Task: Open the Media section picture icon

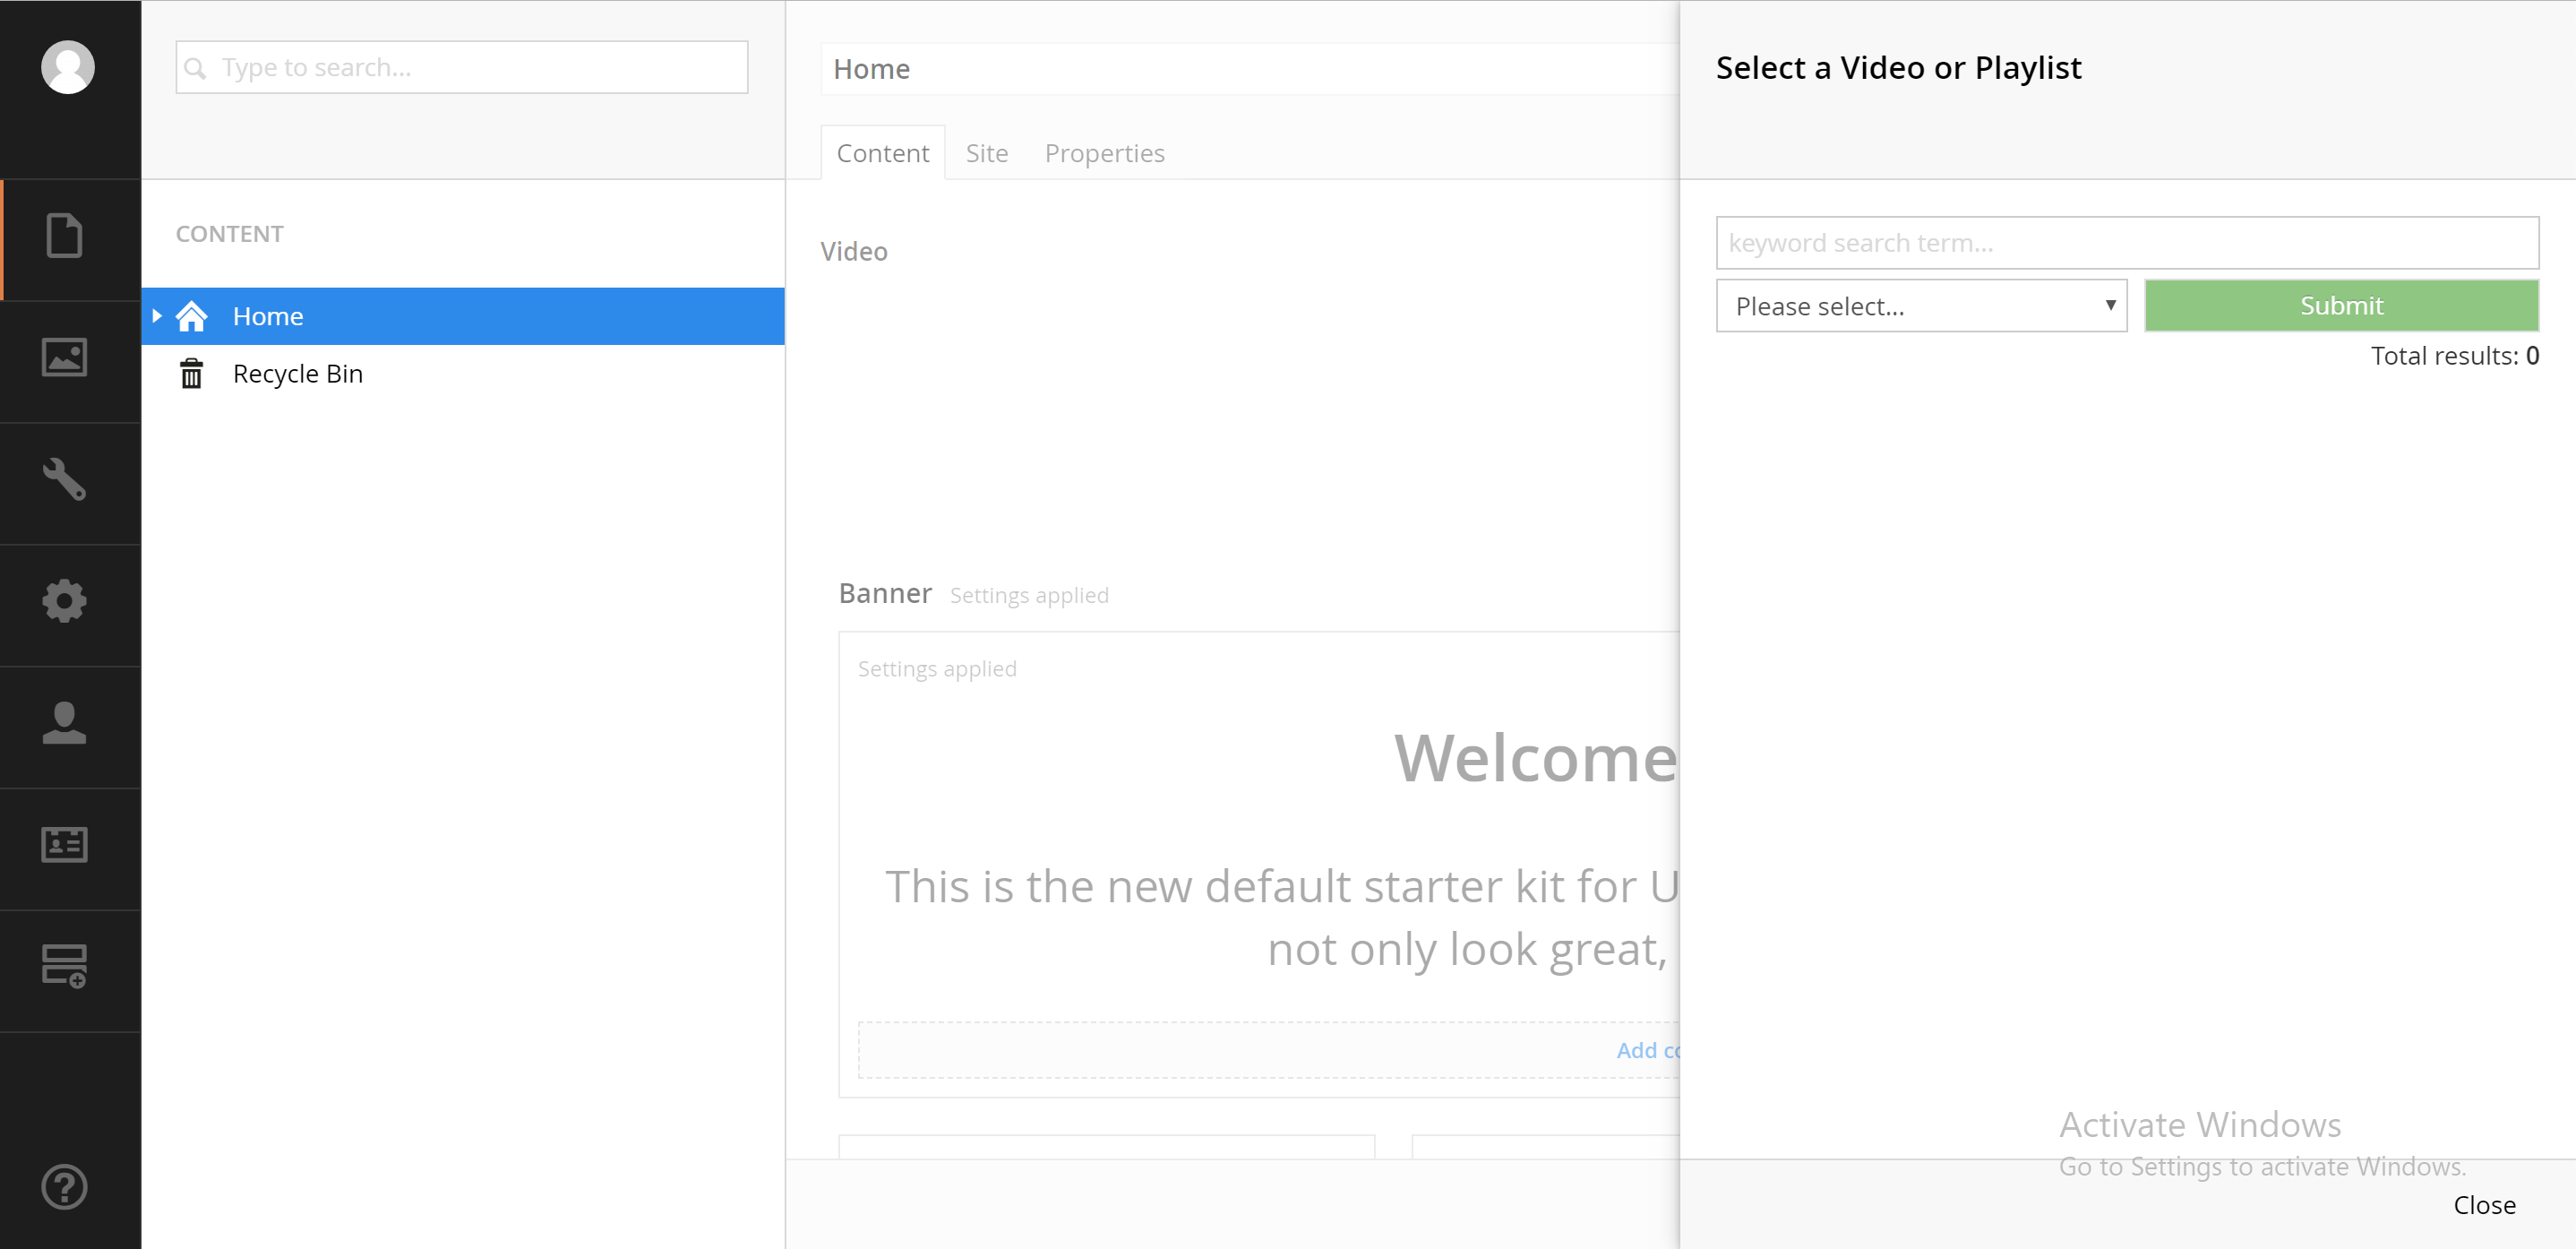Action: [65, 357]
